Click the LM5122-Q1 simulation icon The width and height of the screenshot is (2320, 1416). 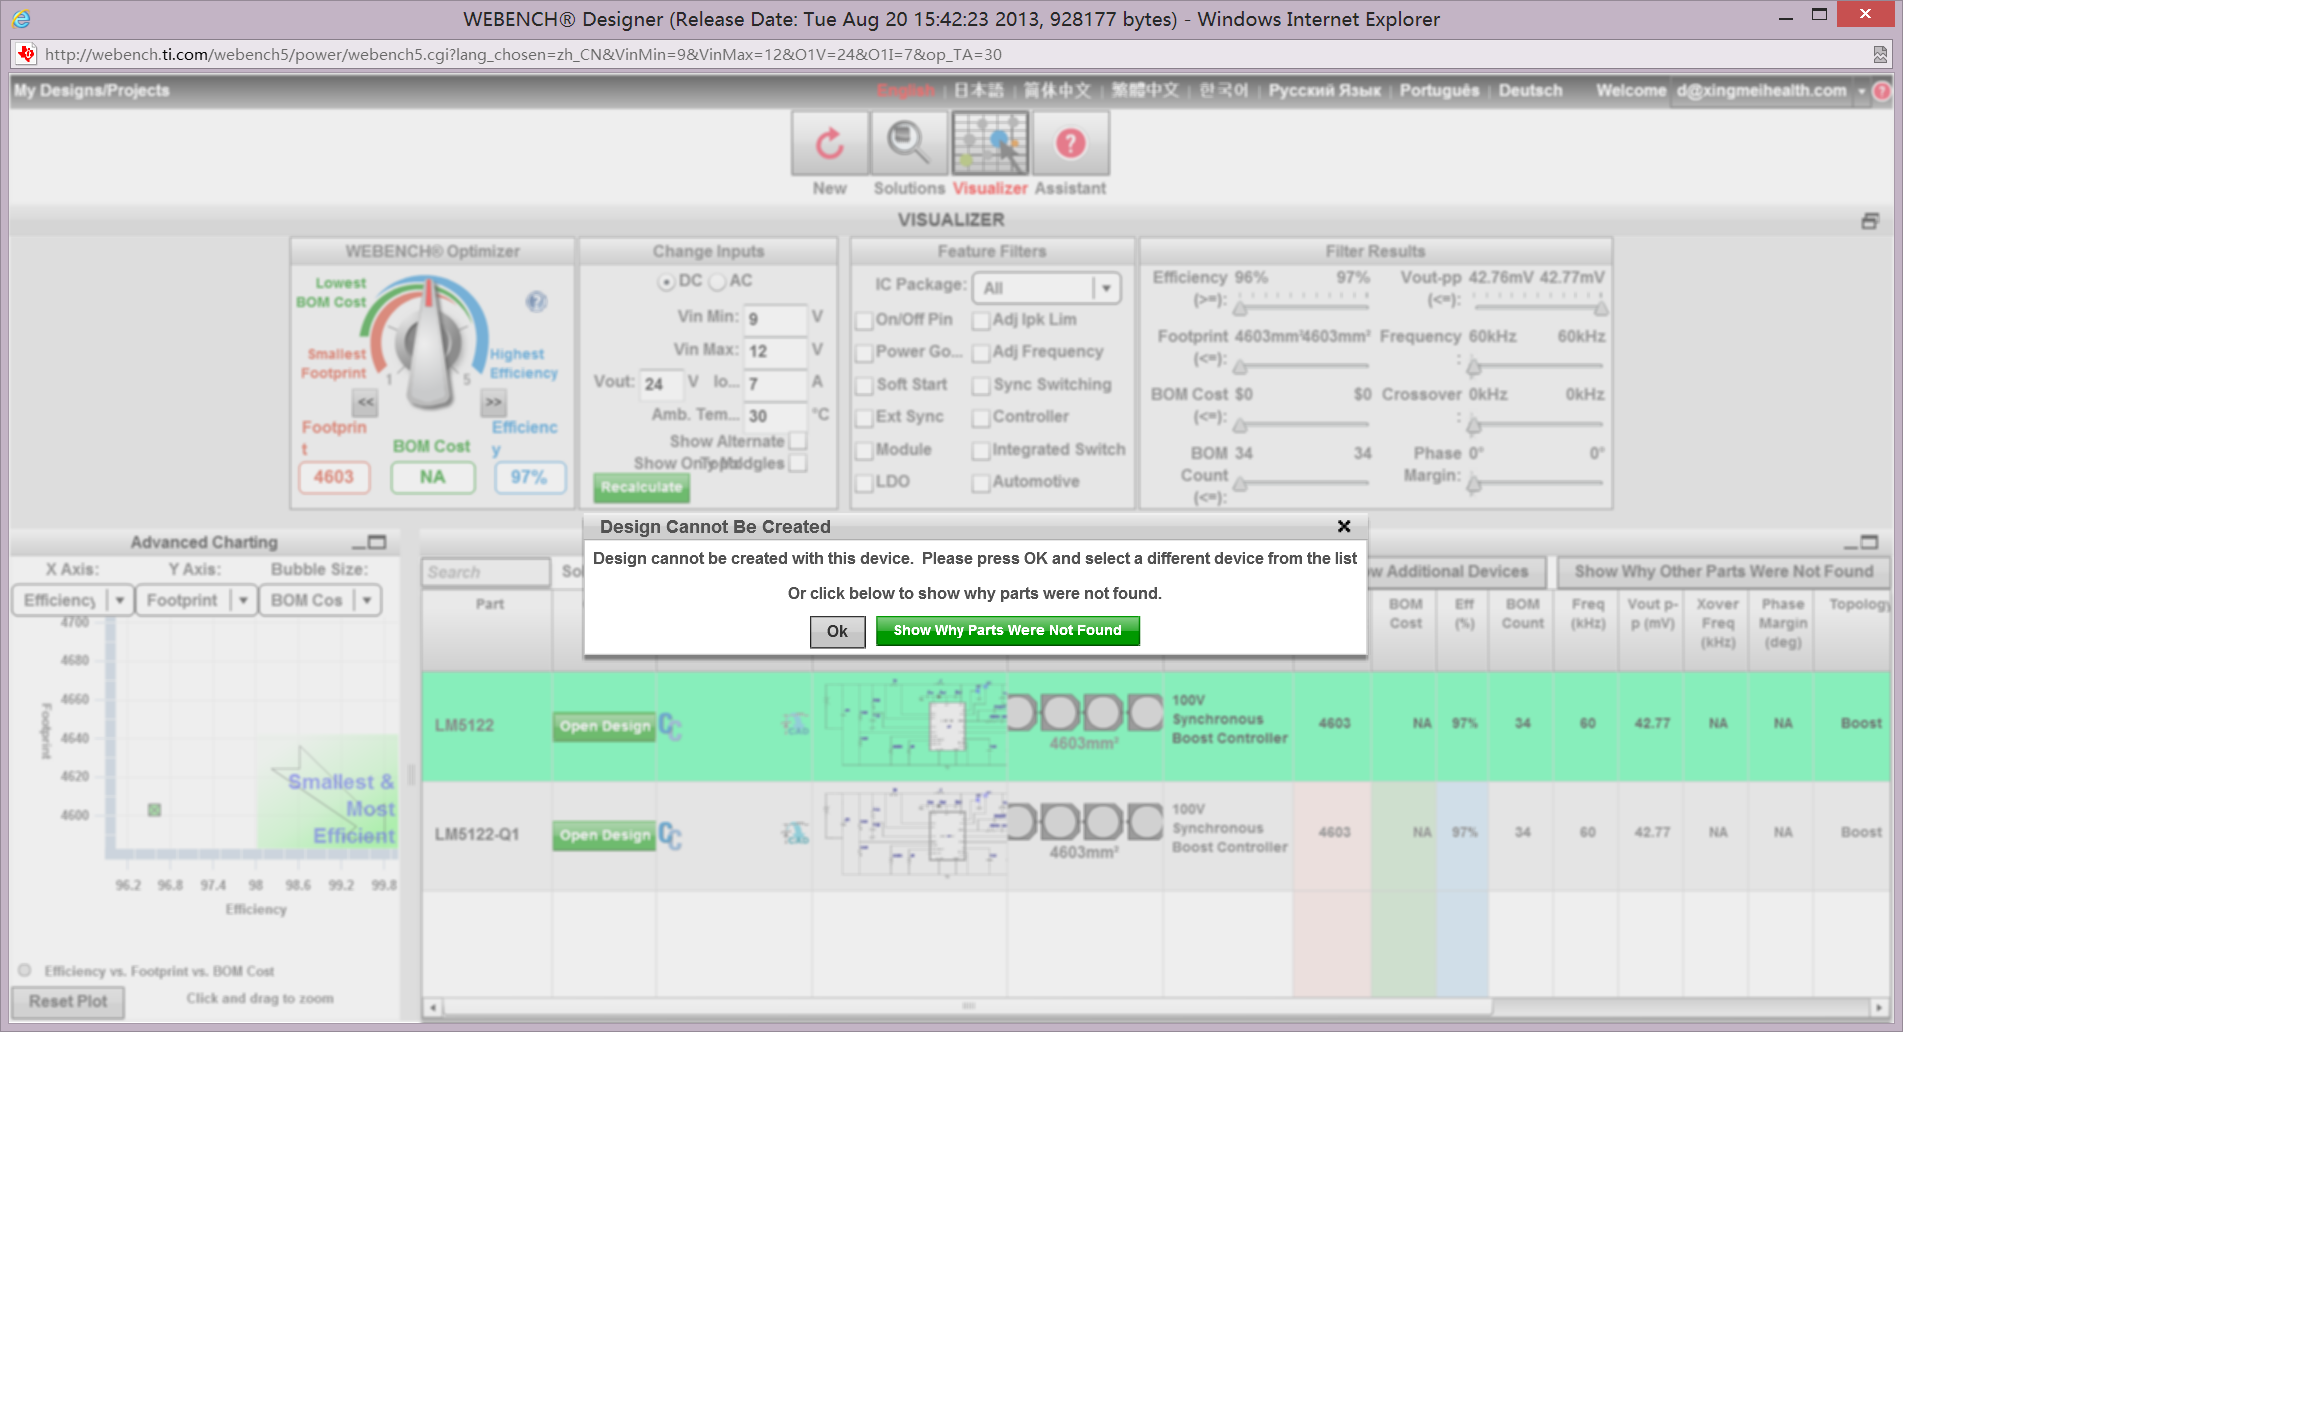[795, 833]
